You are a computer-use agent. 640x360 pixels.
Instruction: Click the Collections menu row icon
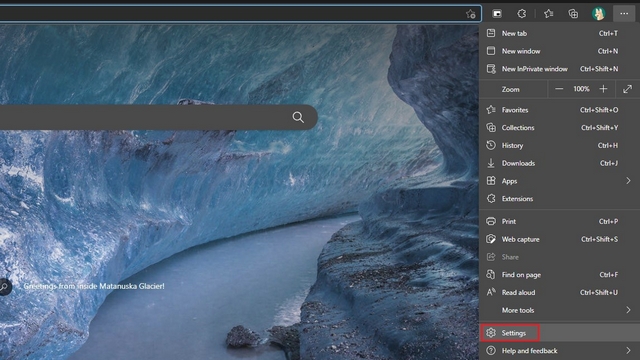[491, 128]
